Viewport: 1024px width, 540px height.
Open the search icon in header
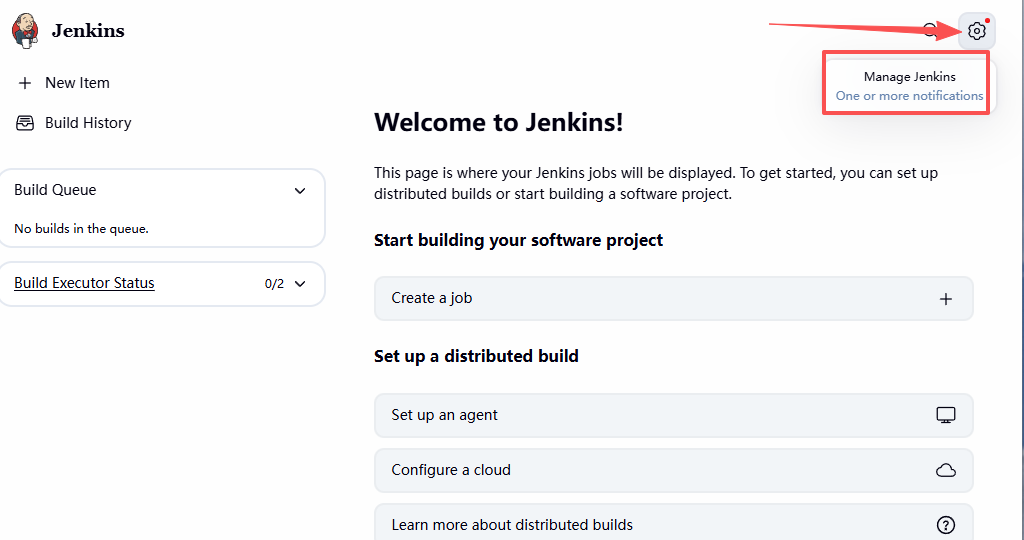tap(930, 30)
